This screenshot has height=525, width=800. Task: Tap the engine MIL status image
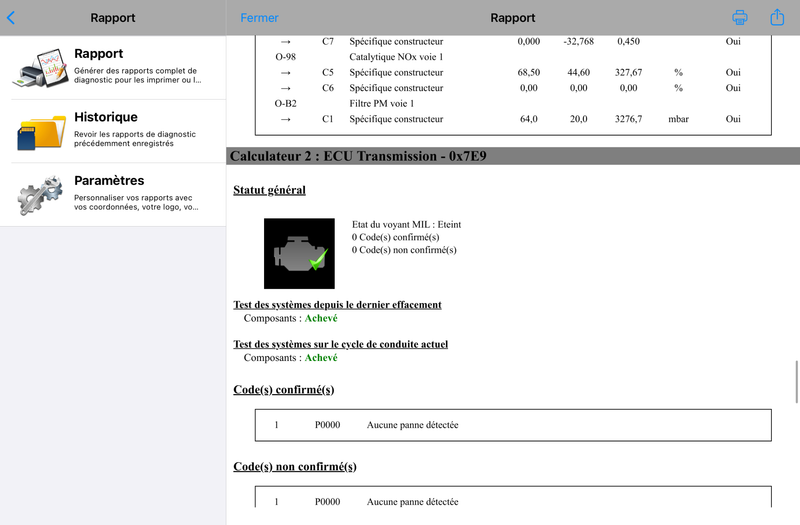299,254
